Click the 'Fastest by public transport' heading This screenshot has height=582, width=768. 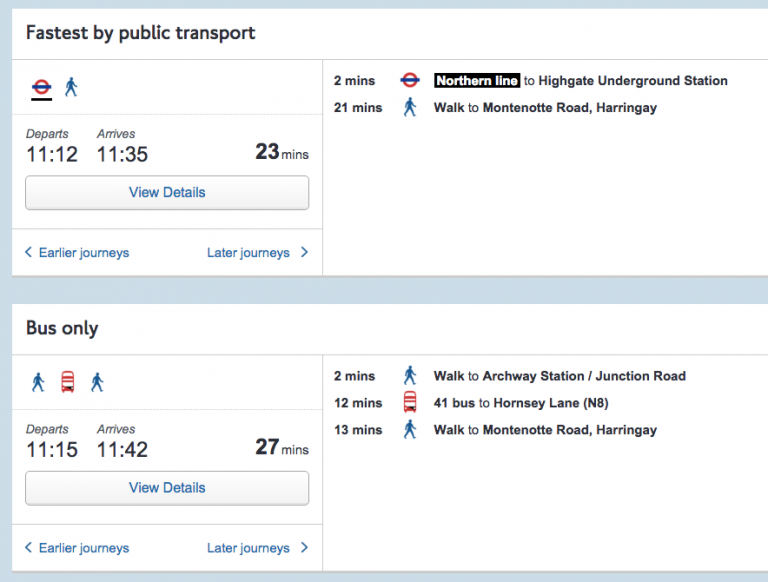click(x=140, y=33)
